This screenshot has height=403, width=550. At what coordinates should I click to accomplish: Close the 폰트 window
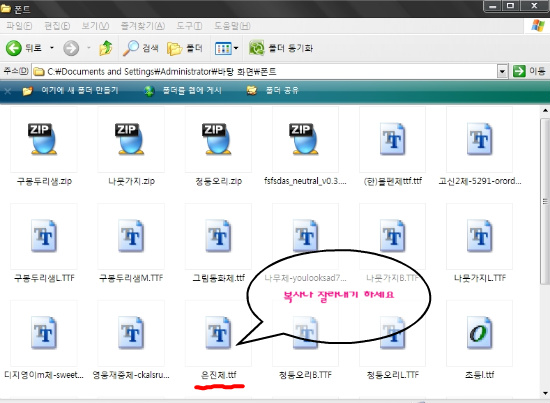[x=534, y=6]
